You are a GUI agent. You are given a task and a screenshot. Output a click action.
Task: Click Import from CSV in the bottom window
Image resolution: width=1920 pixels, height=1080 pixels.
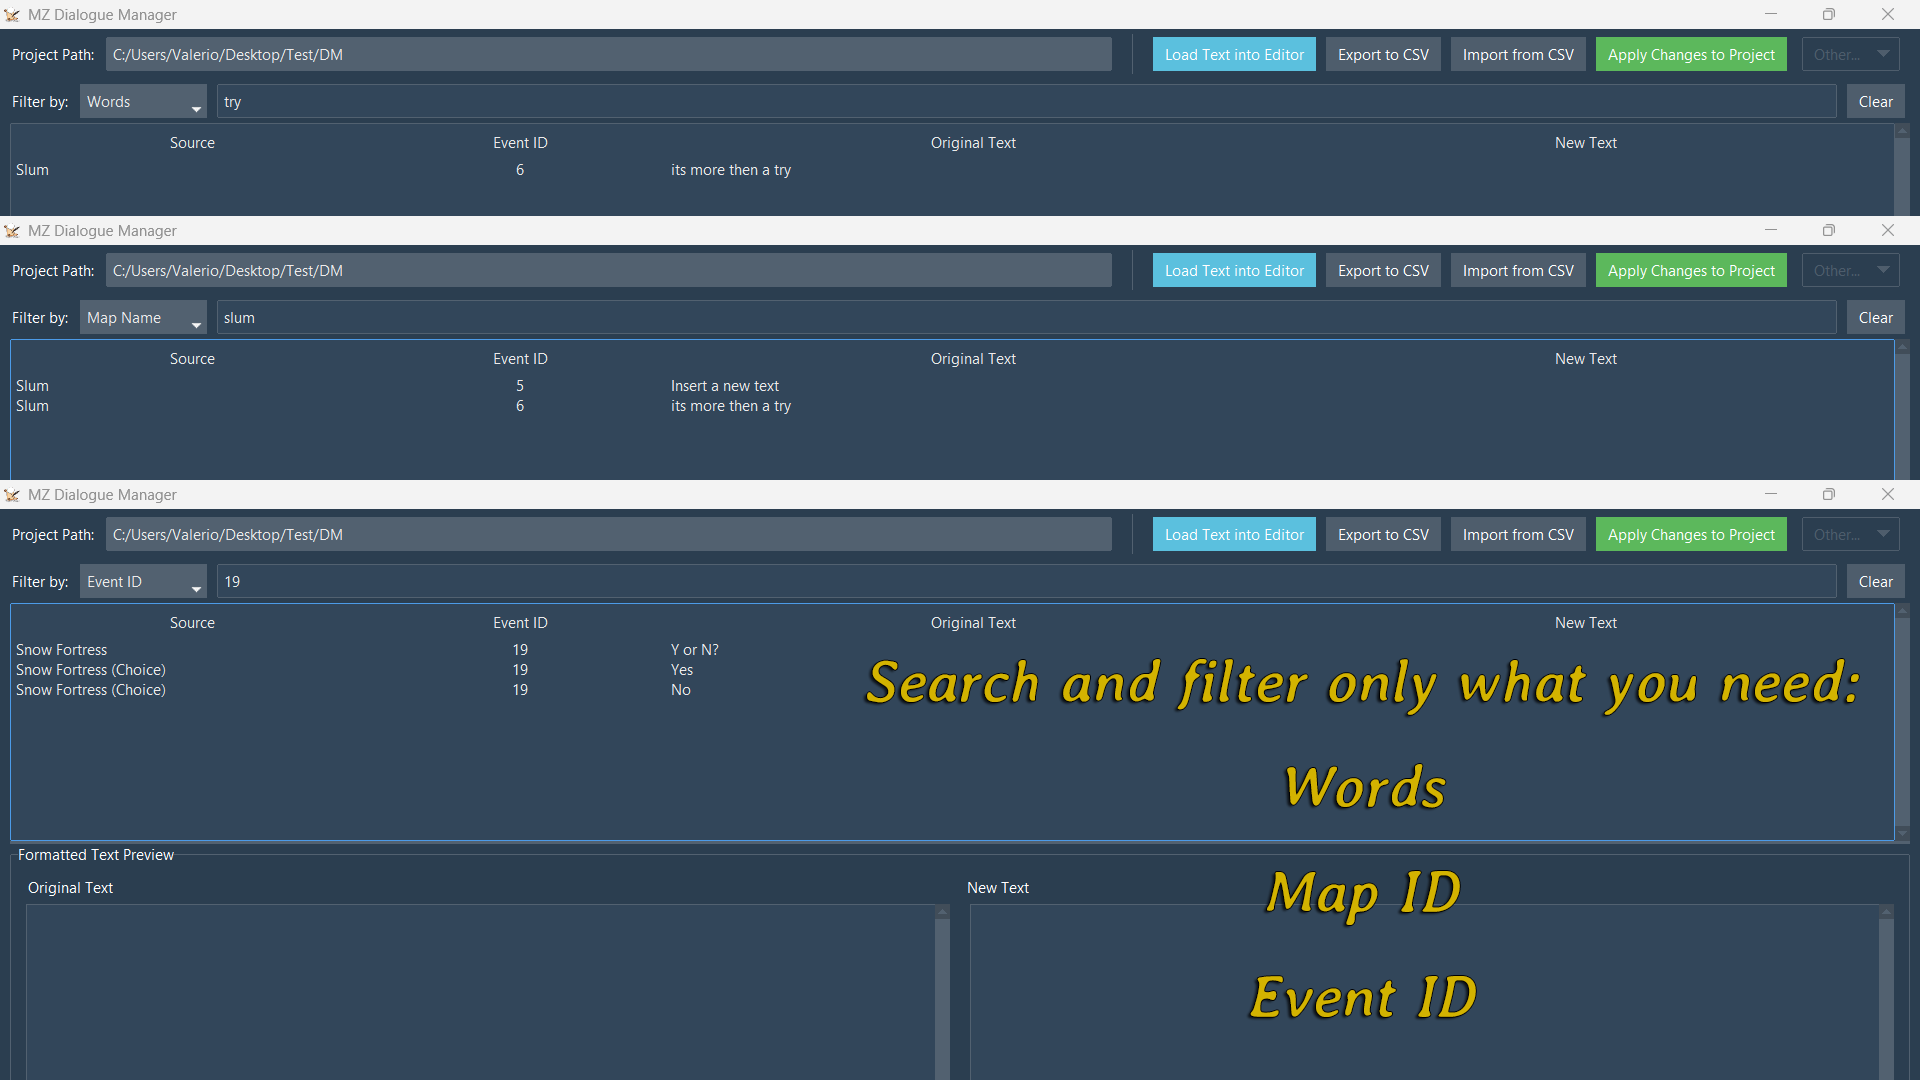click(1517, 535)
